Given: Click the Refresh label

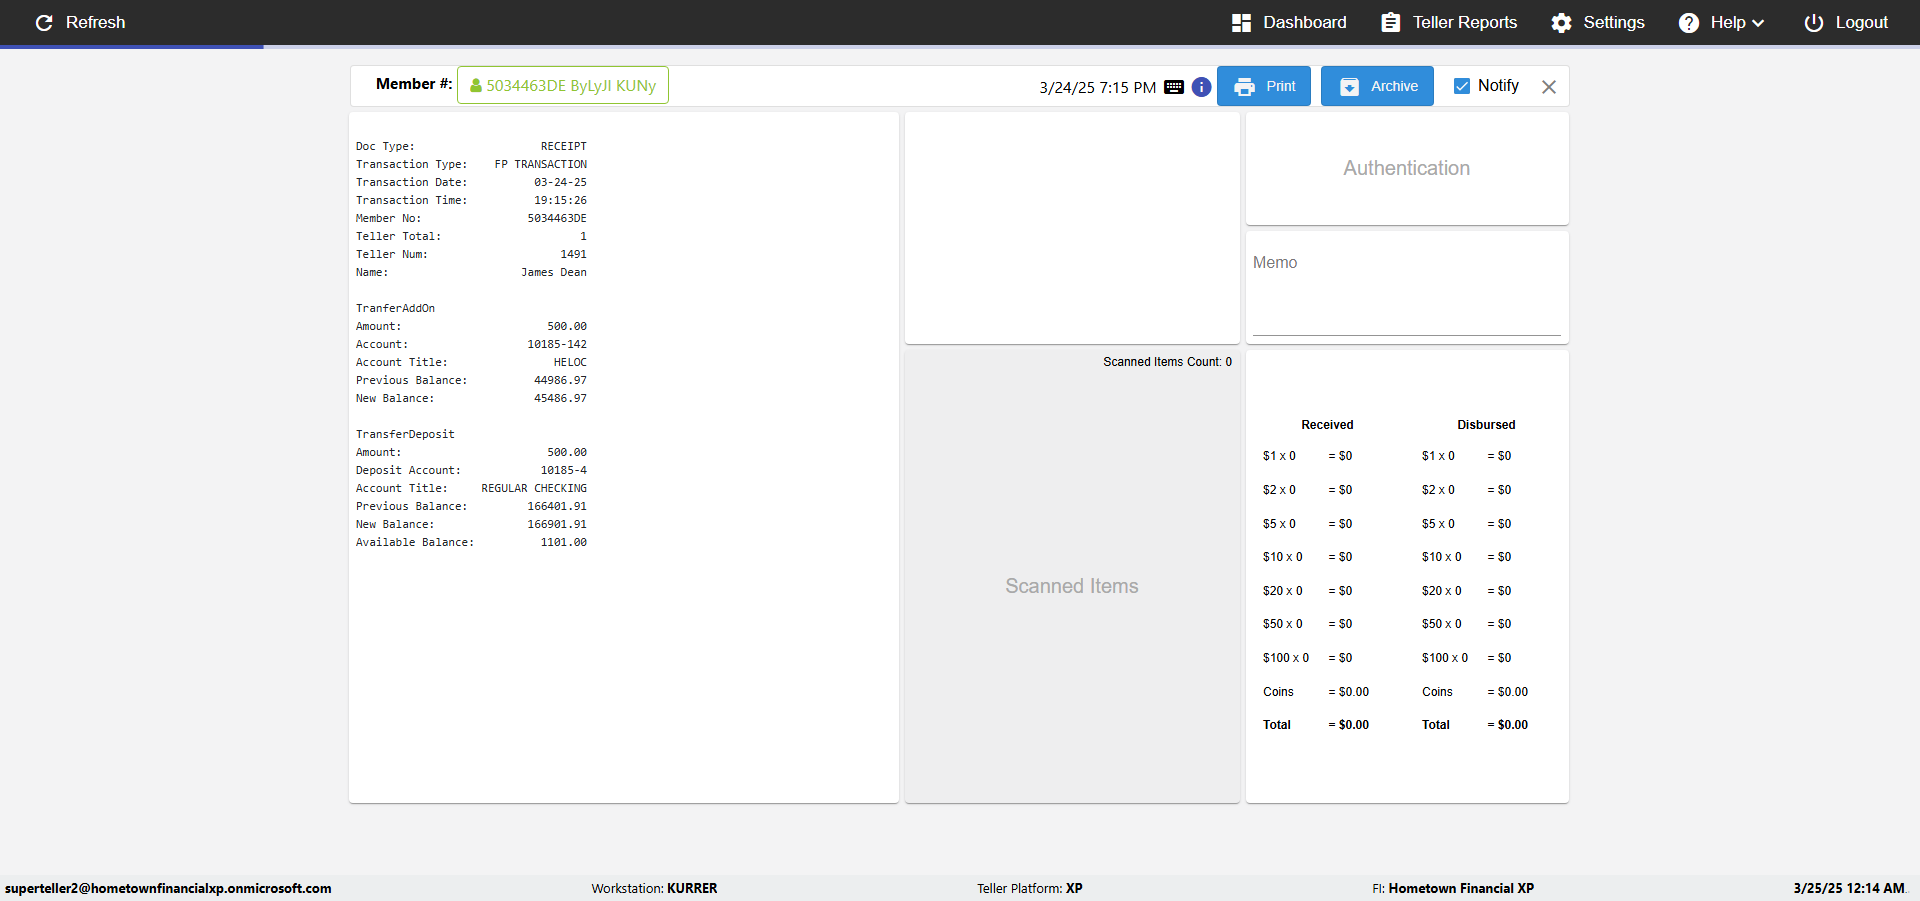Looking at the screenshot, I should tap(95, 22).
